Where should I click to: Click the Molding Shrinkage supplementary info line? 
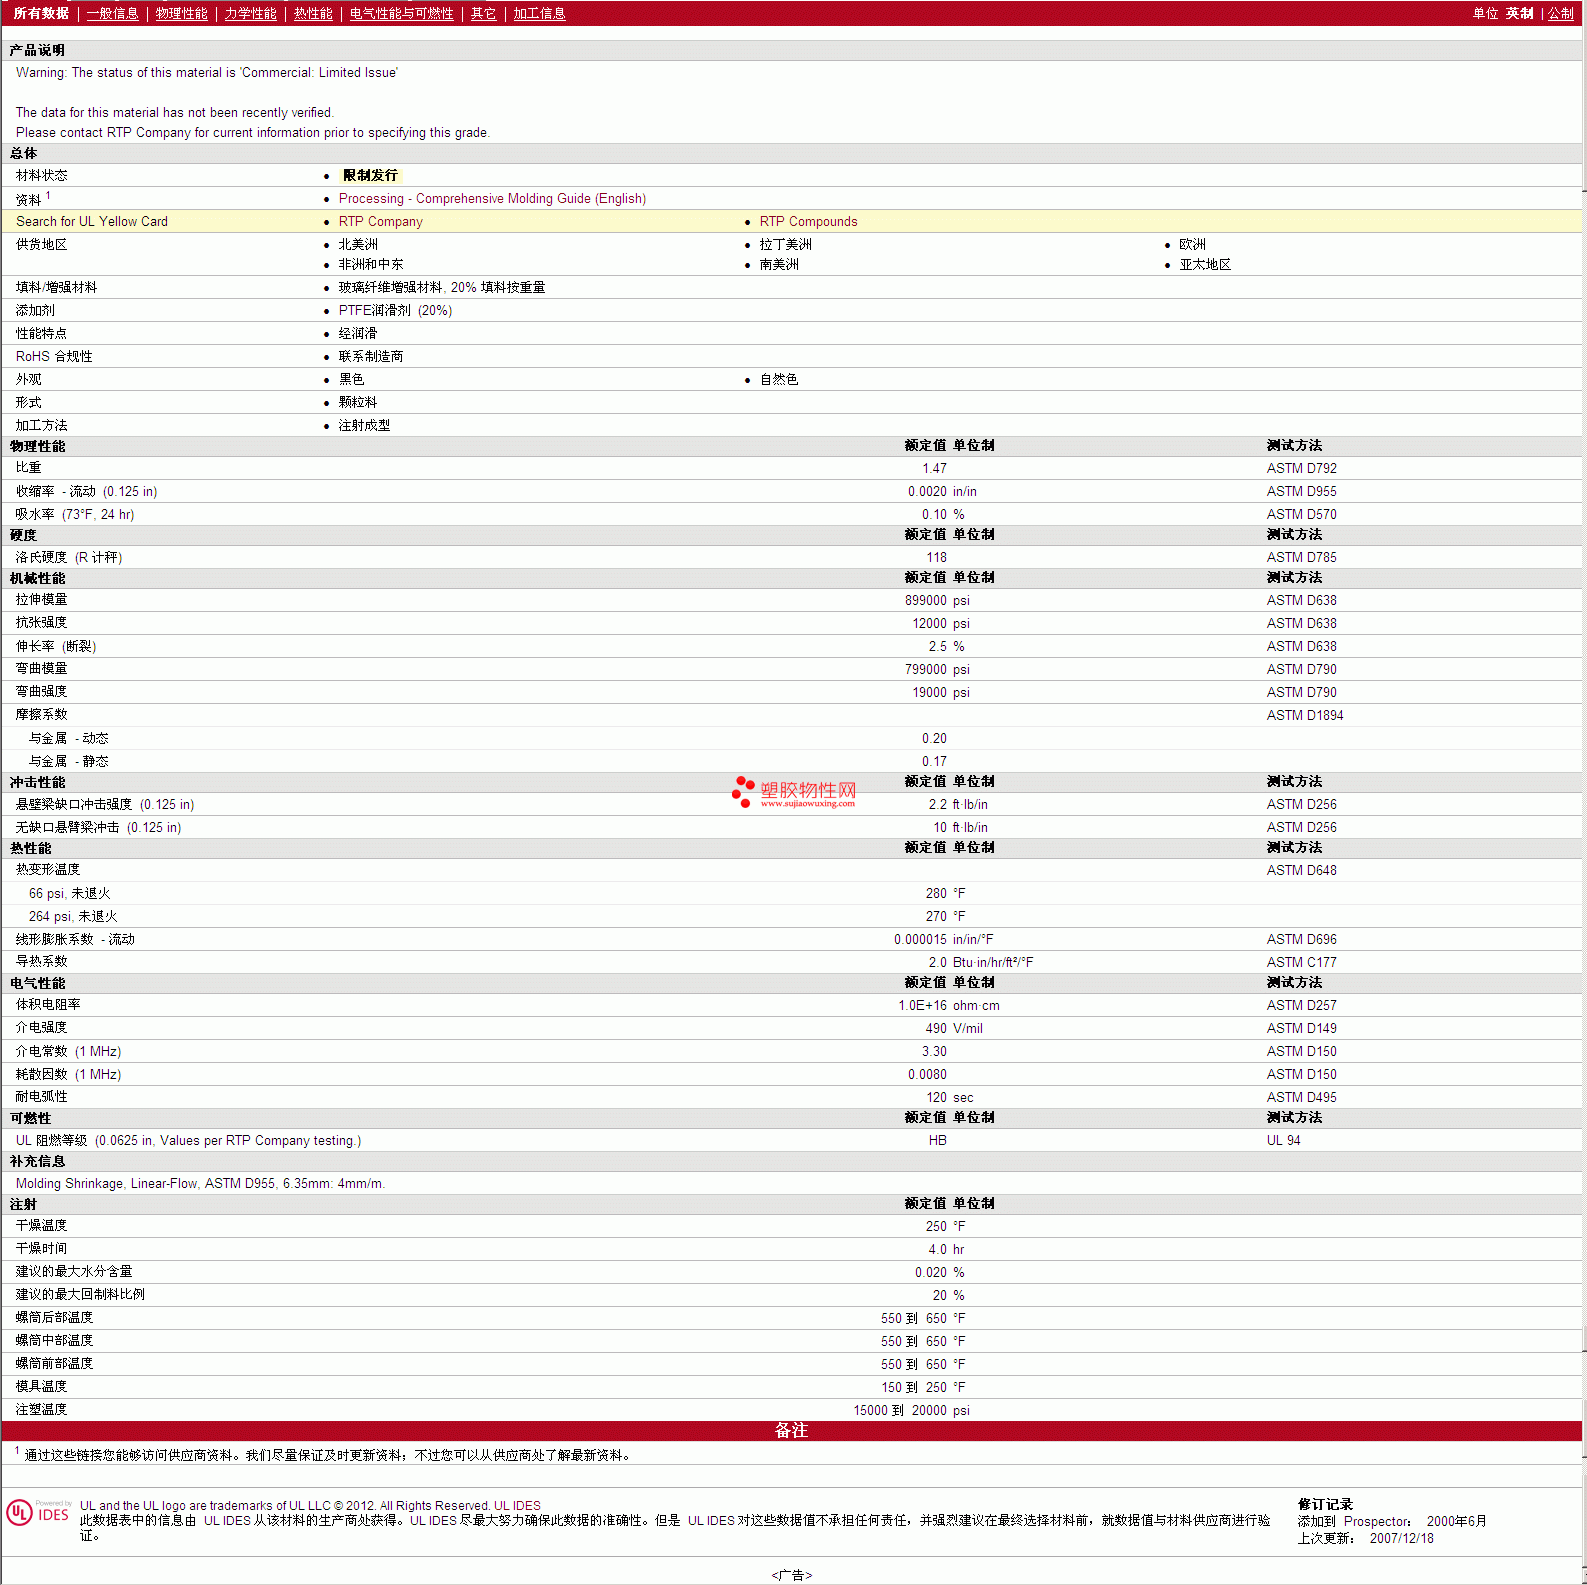(200, 1183)
